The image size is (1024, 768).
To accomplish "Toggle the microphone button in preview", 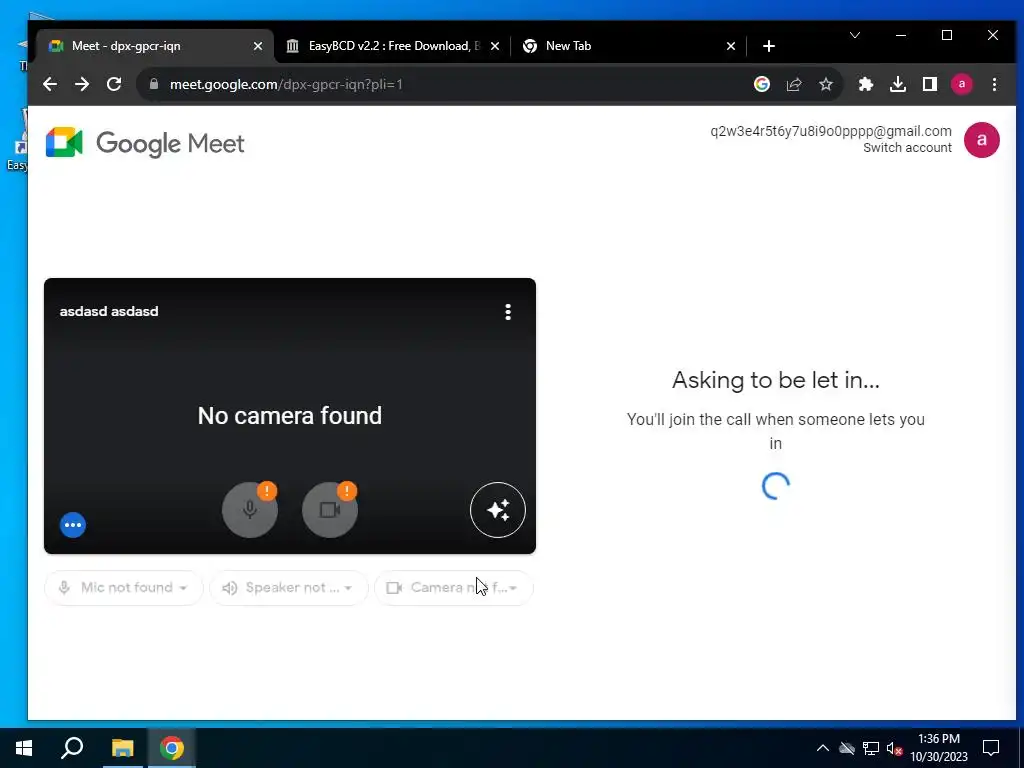I will coord(250,510).
